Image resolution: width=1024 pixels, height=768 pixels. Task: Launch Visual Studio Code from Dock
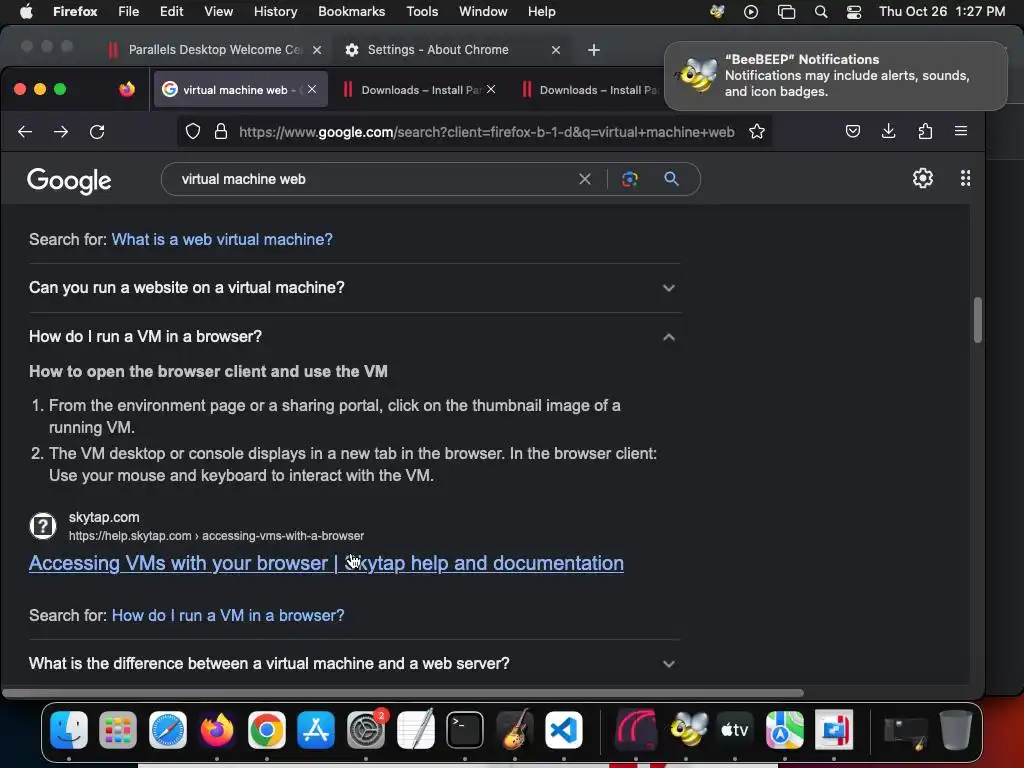[564, 729]
